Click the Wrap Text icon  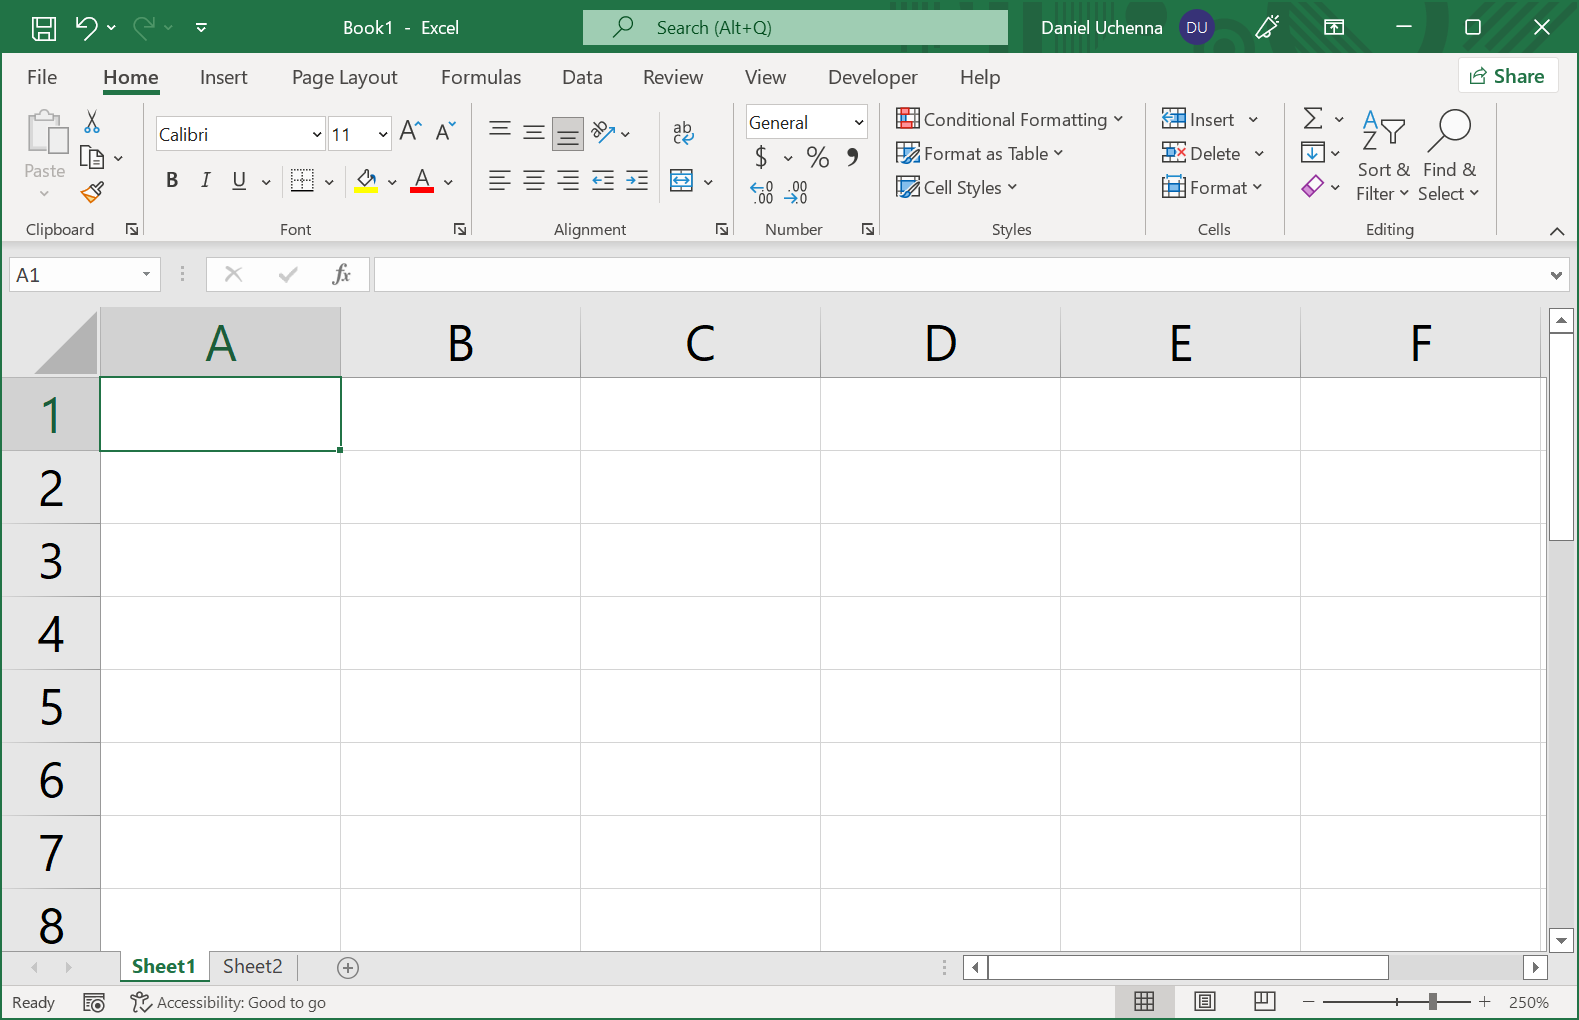(x=683, y=132)
